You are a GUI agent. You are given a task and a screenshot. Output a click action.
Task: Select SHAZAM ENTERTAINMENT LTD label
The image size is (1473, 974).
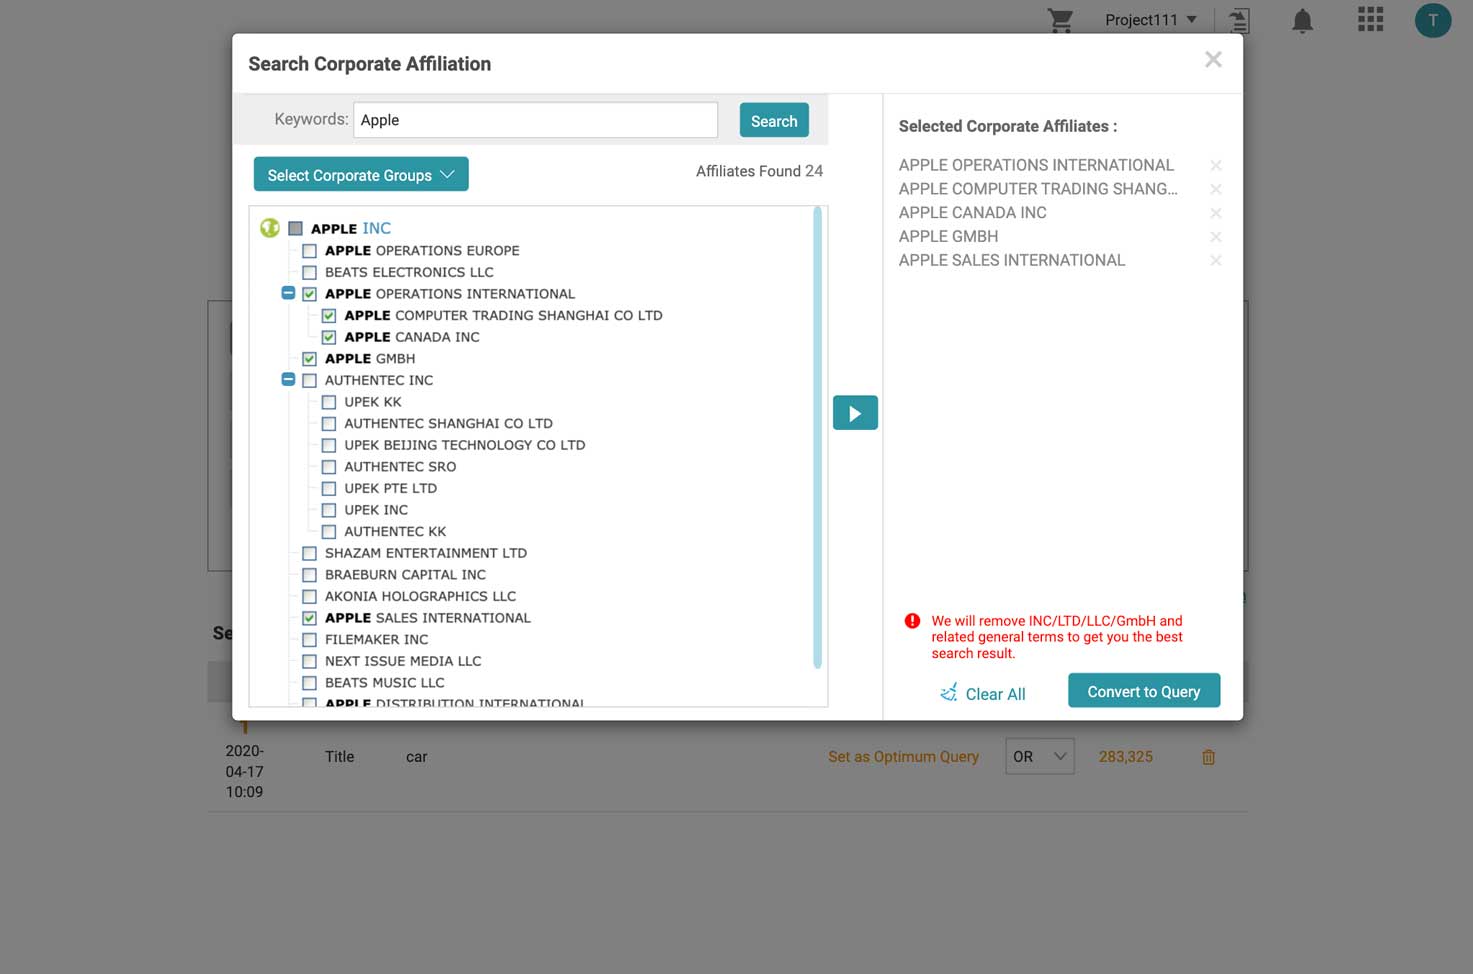pos(426,553)
